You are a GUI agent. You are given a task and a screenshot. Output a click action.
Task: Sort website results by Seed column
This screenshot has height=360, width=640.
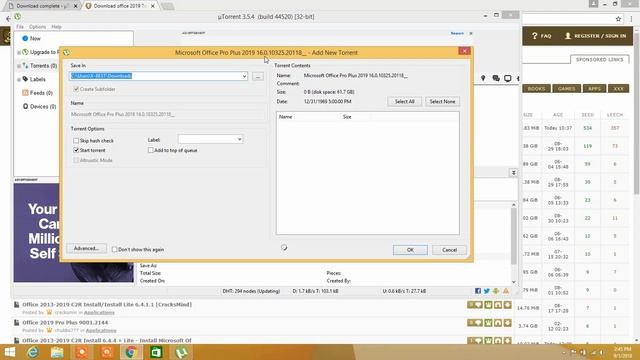[587, 115]
